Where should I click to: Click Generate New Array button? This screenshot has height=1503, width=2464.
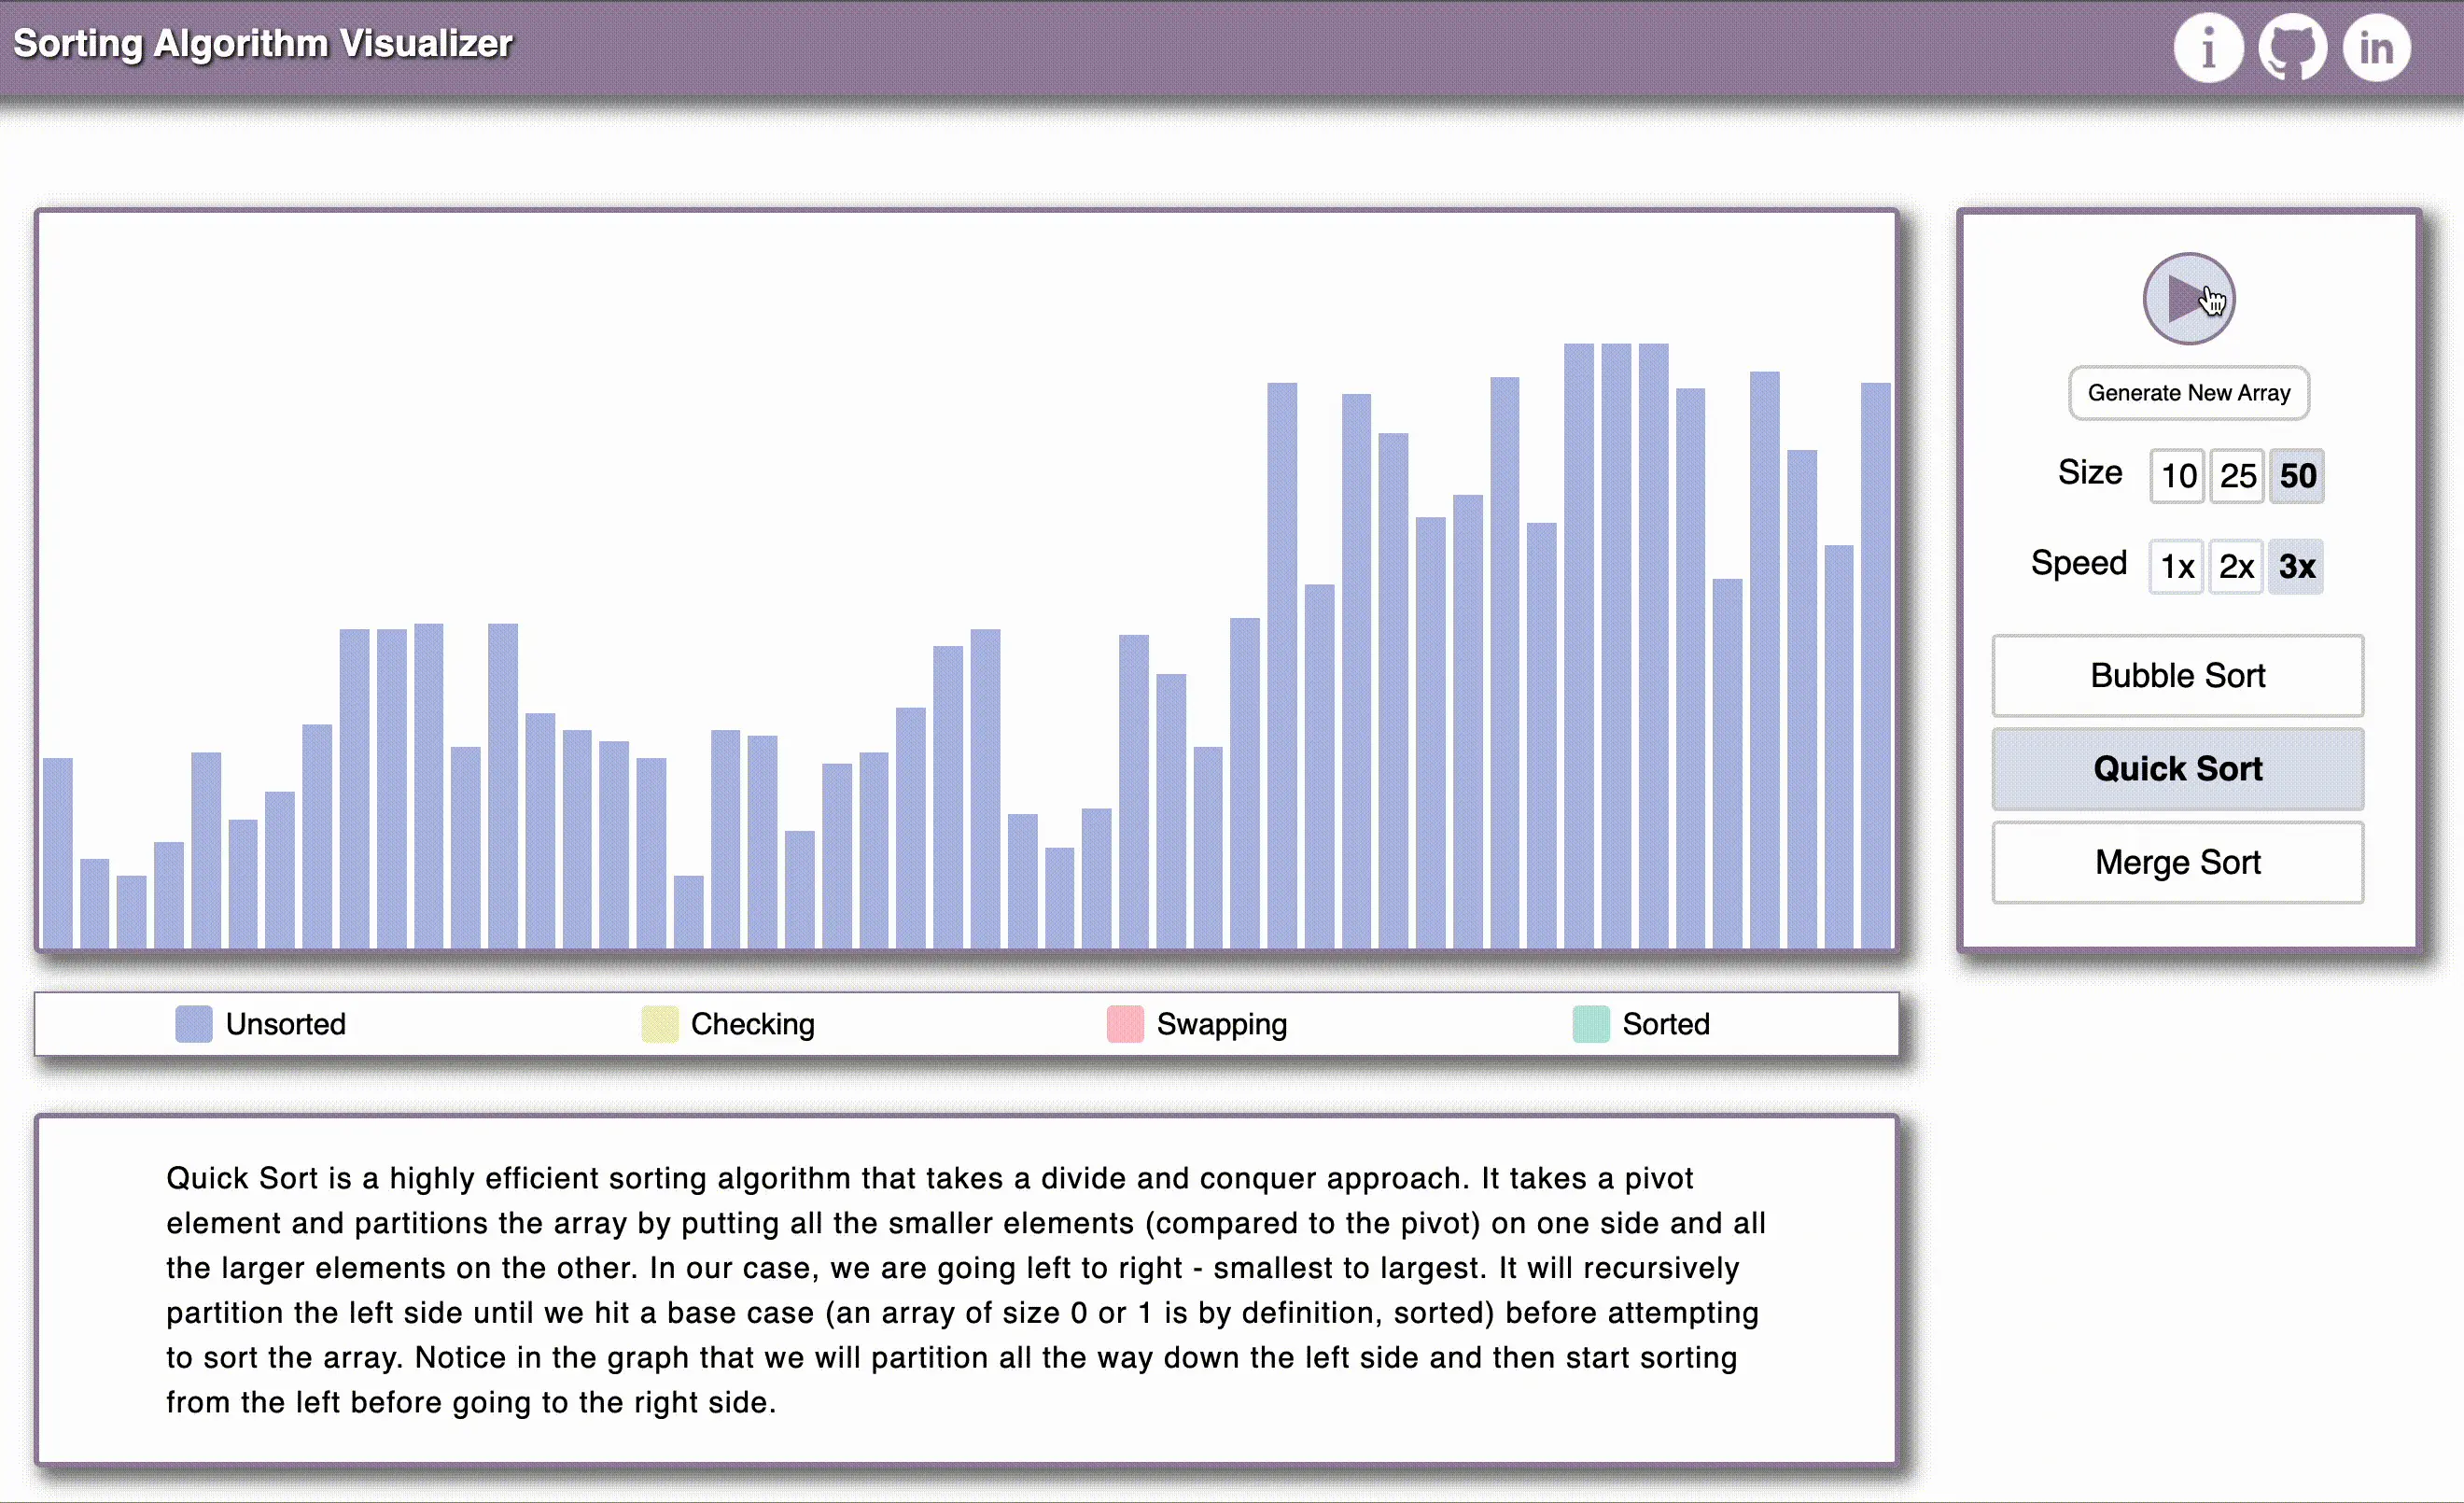[2190, 392]
